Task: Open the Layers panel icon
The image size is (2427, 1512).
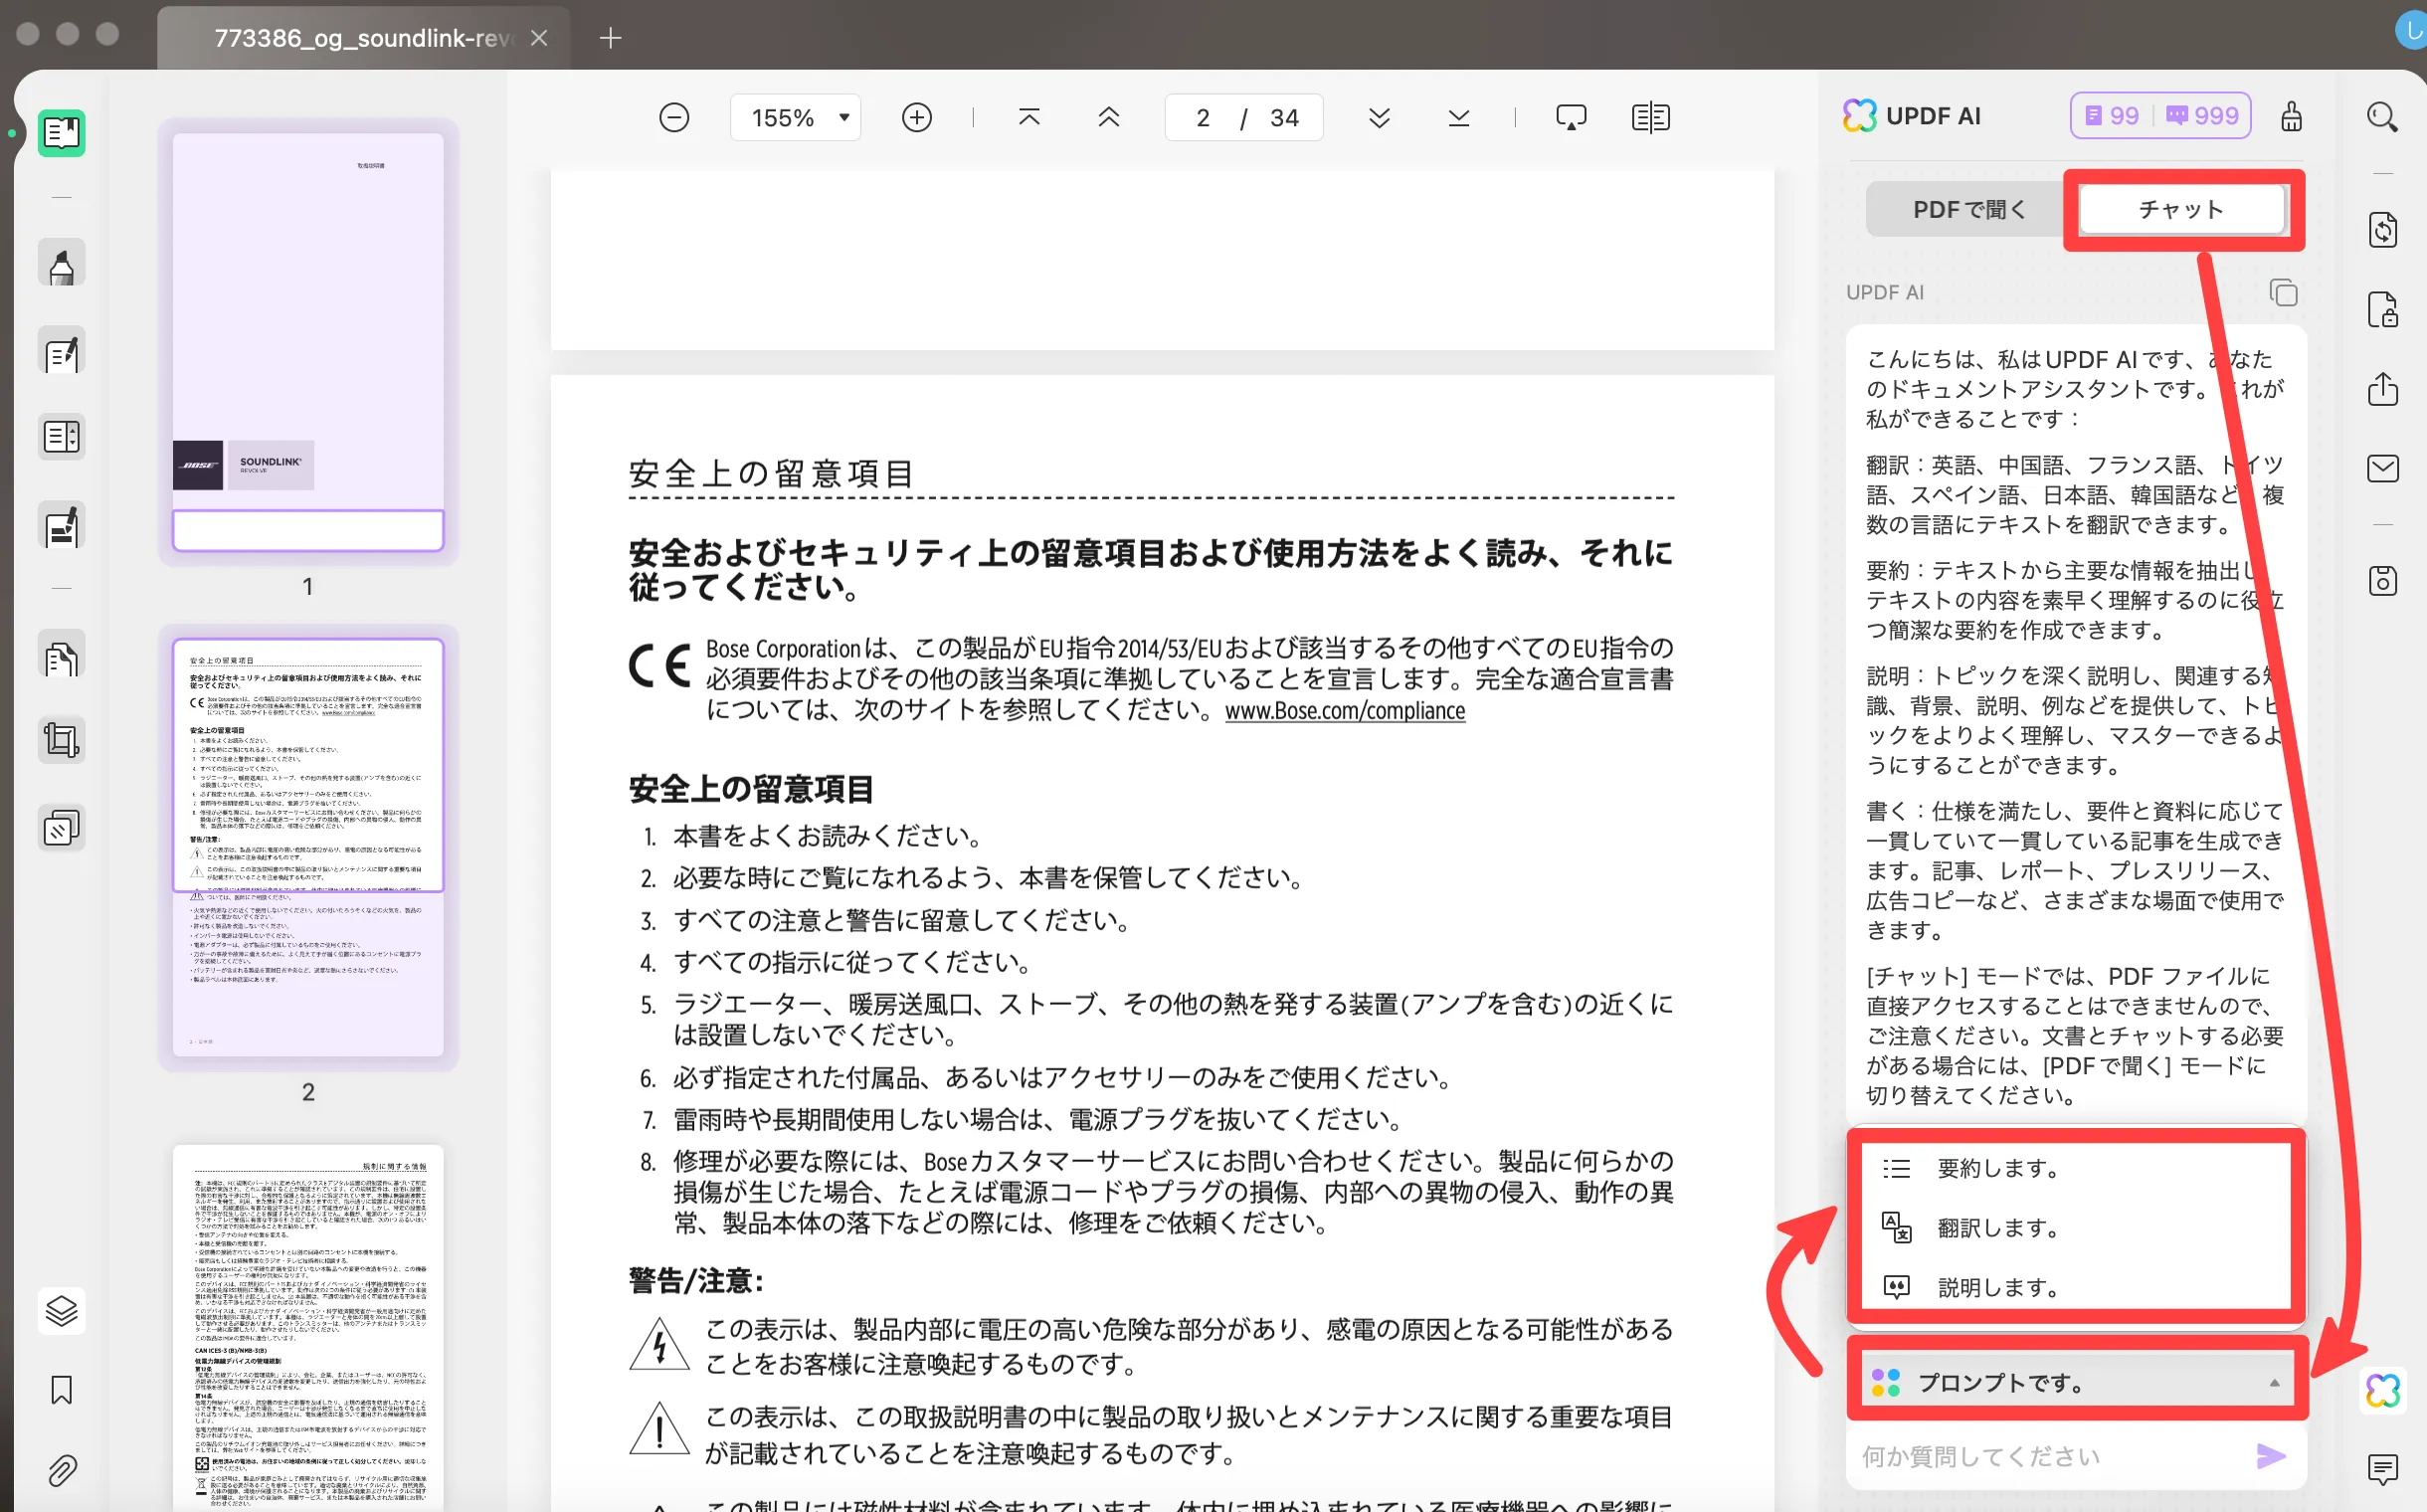Action: tap(61, 1310)
